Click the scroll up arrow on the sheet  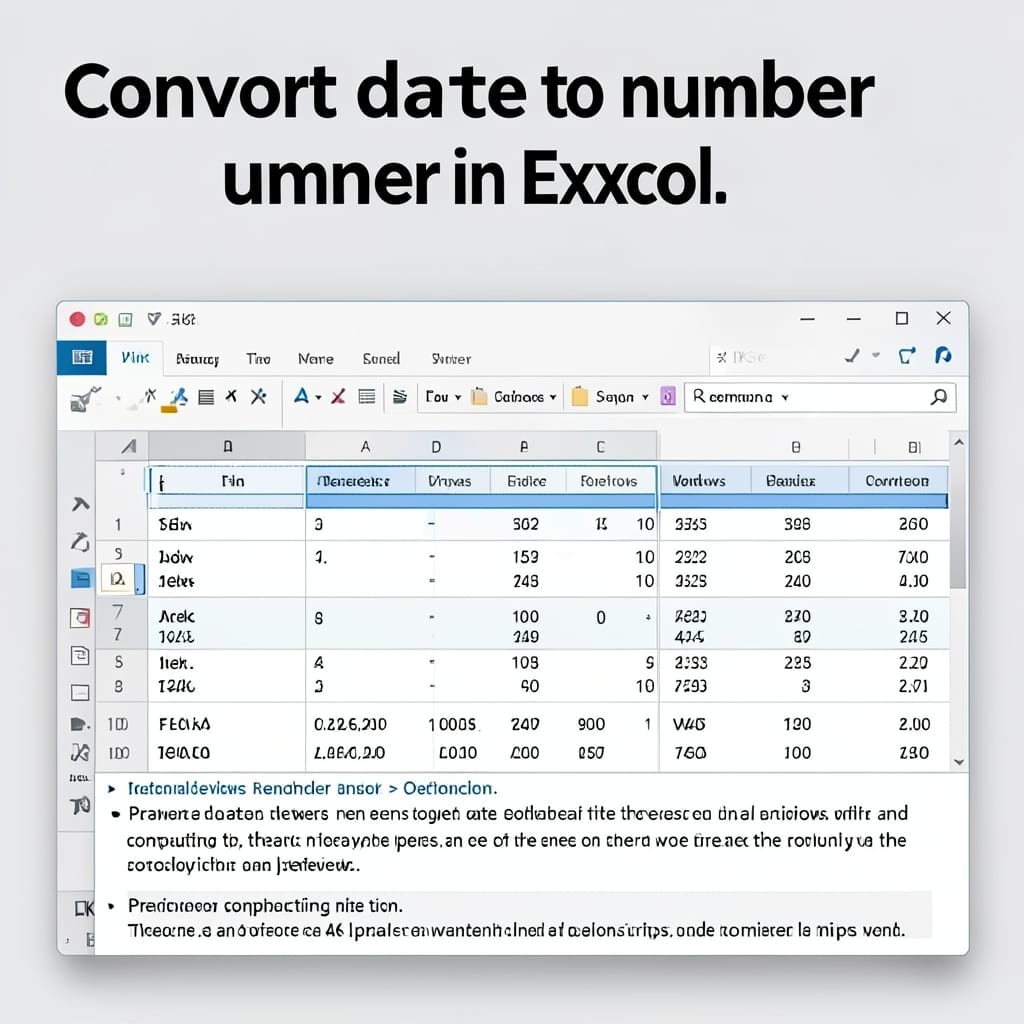(959, 443)
